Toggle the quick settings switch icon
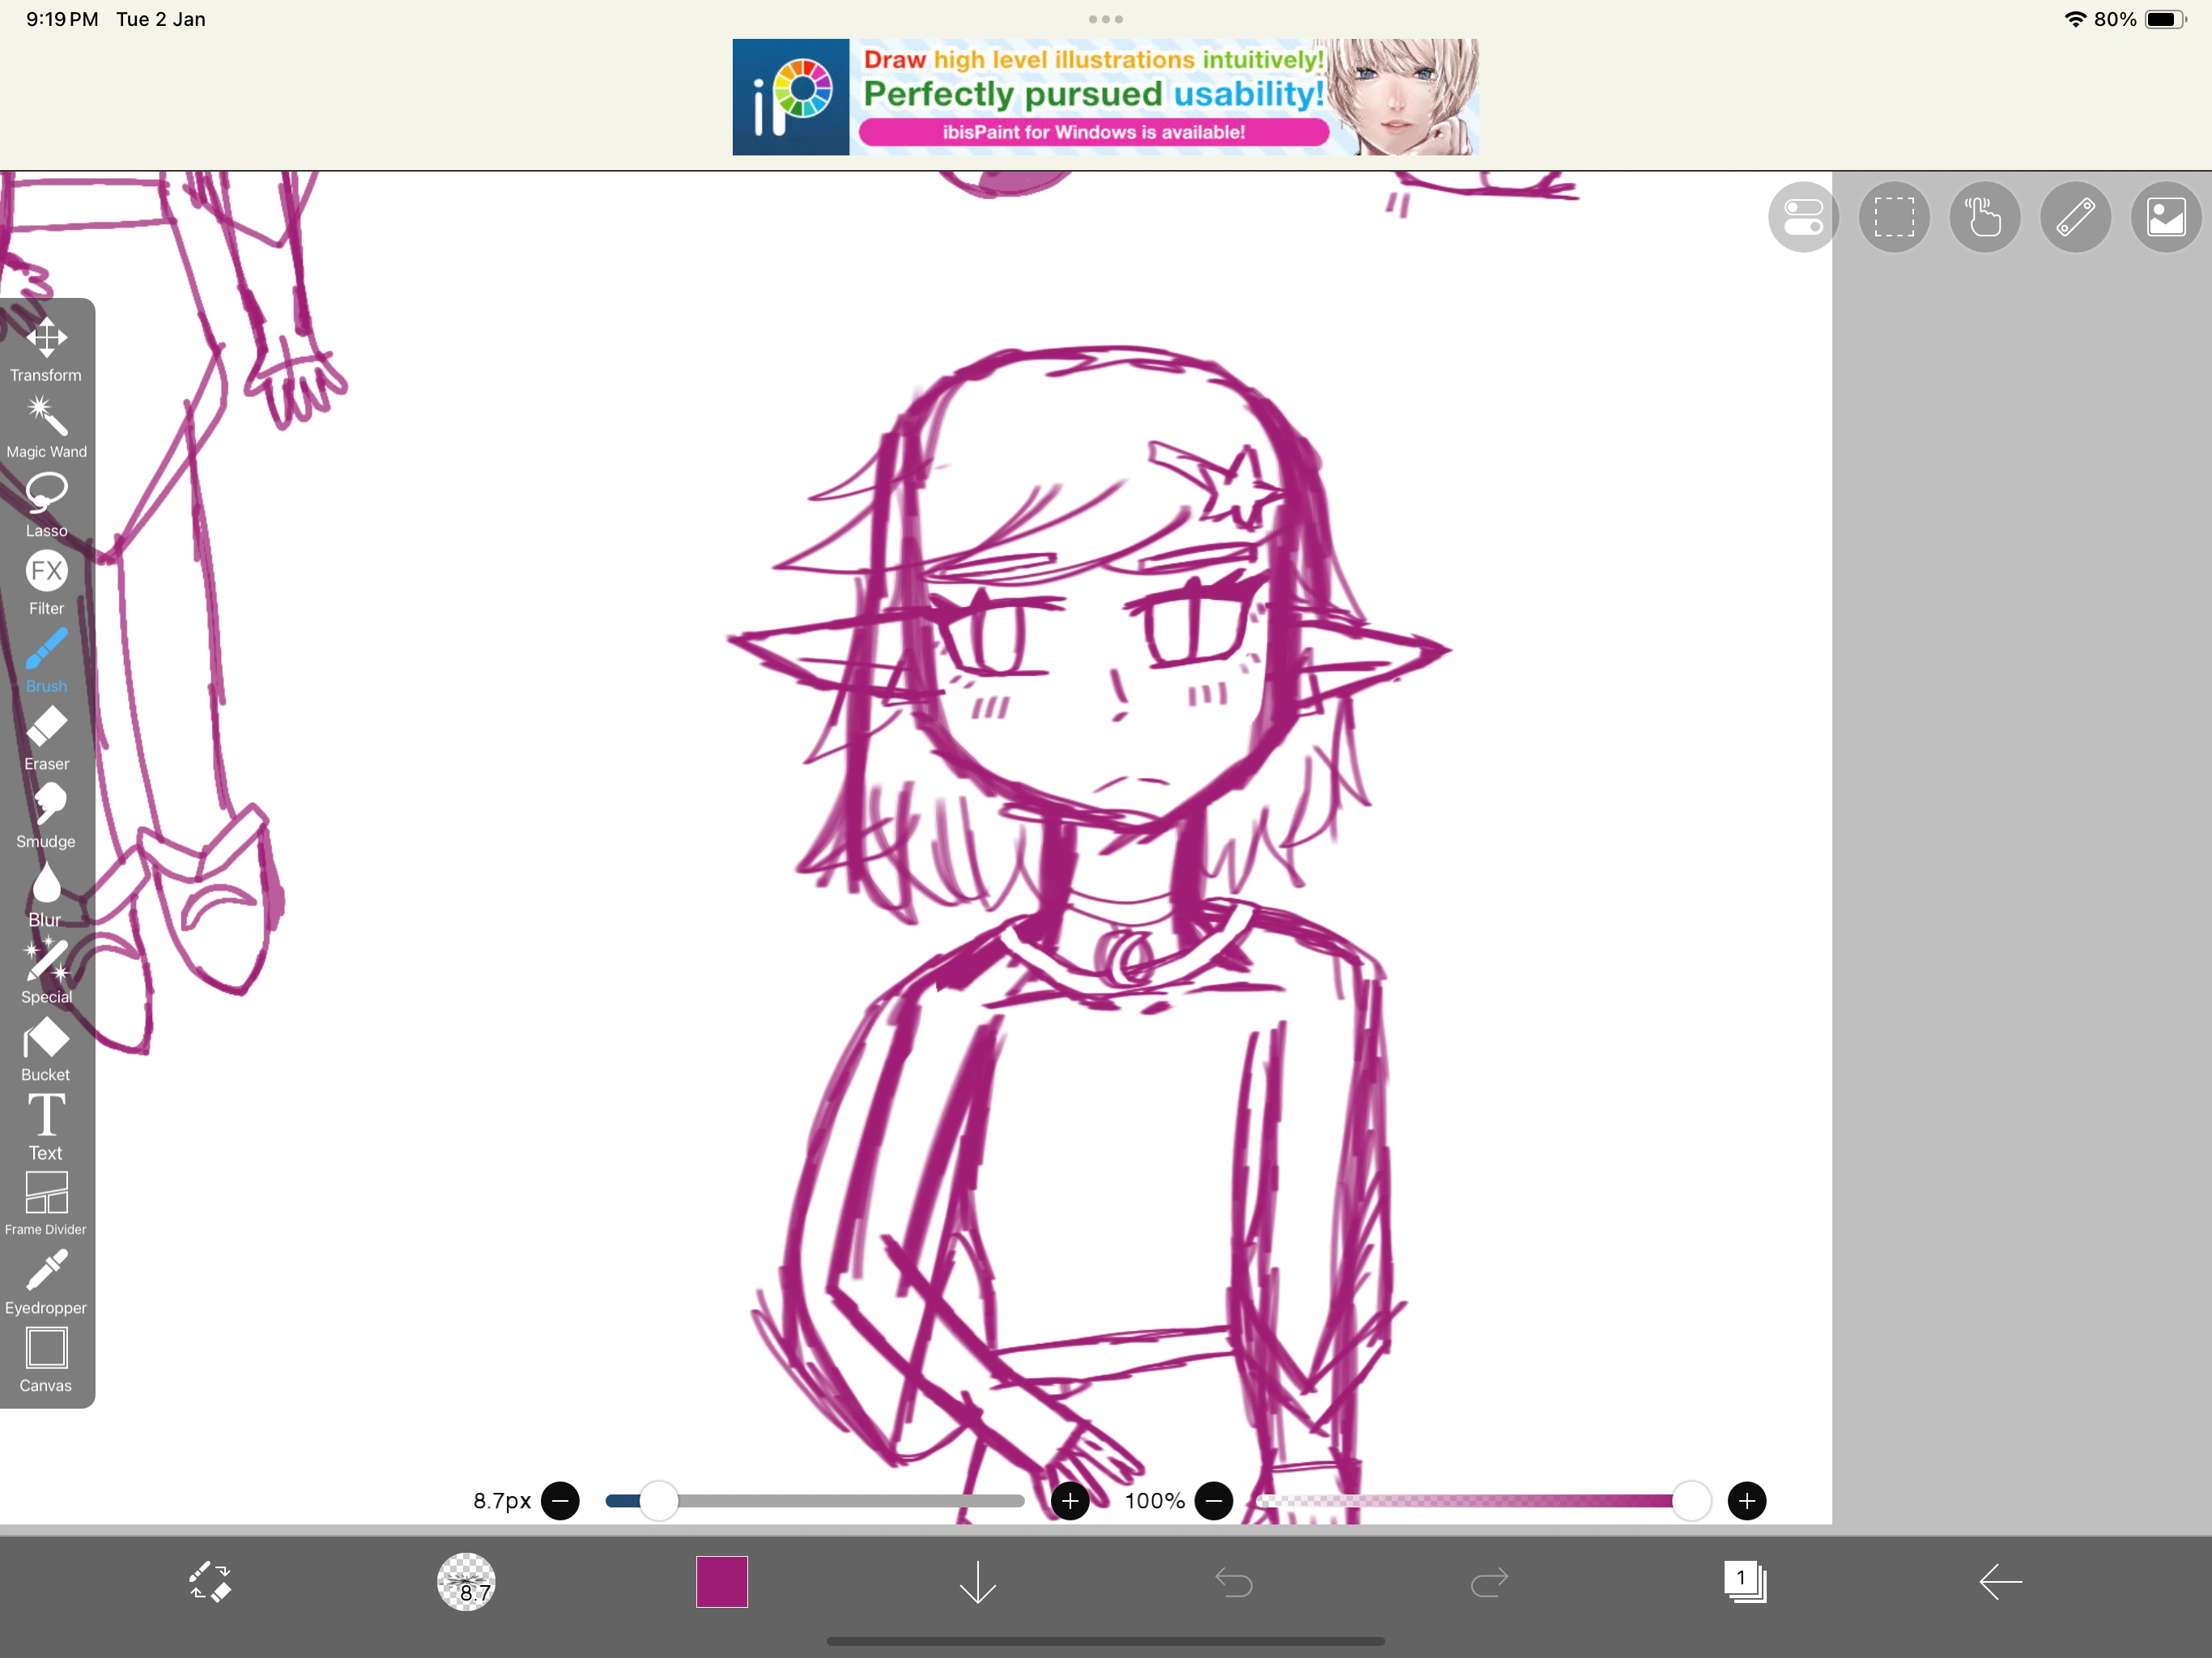Image resolution: width=2212 pixels, height=1658 pixels. click(x=1802, y=217)
